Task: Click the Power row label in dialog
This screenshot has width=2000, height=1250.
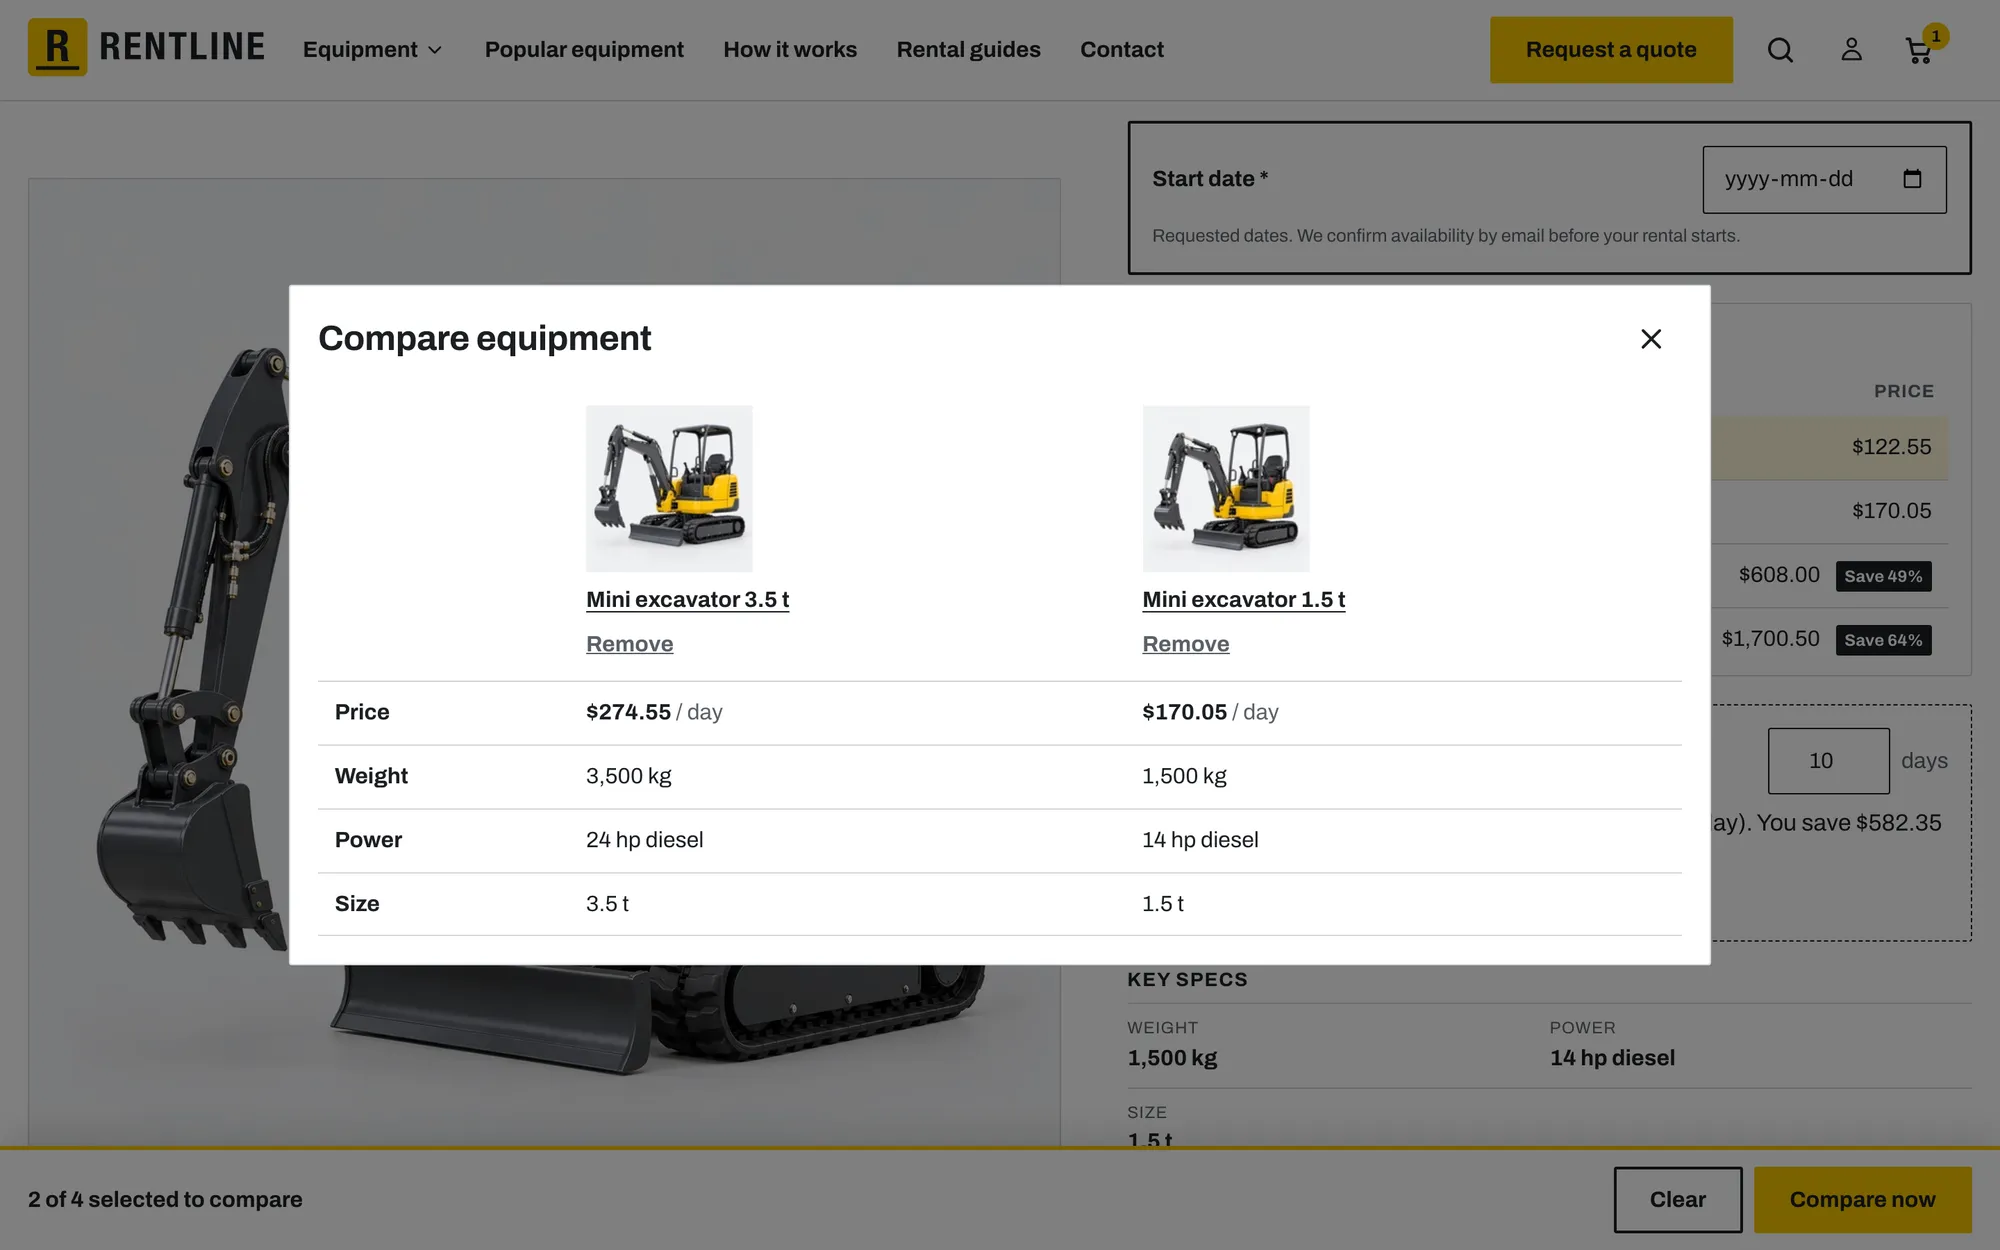Action: [368, 840]
